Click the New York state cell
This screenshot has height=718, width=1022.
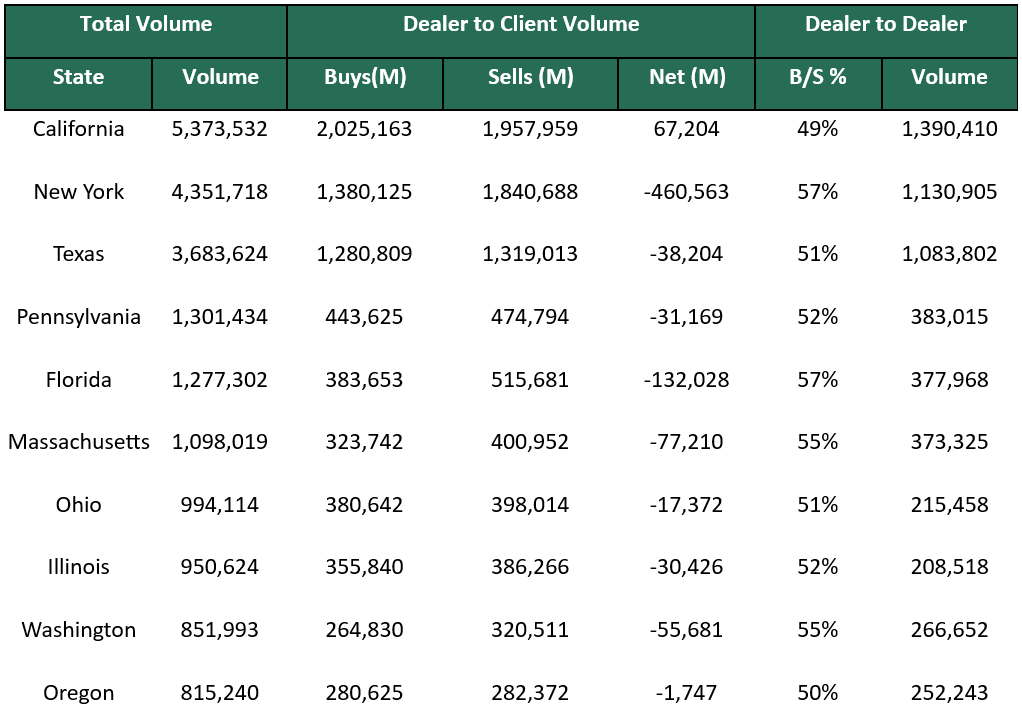[x=78, y=192]
